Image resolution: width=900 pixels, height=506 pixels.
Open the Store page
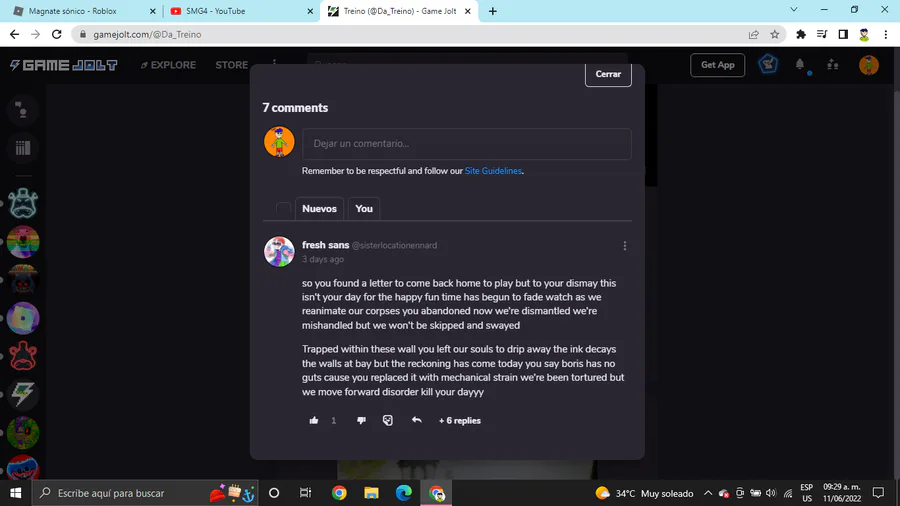click(231, 65)
